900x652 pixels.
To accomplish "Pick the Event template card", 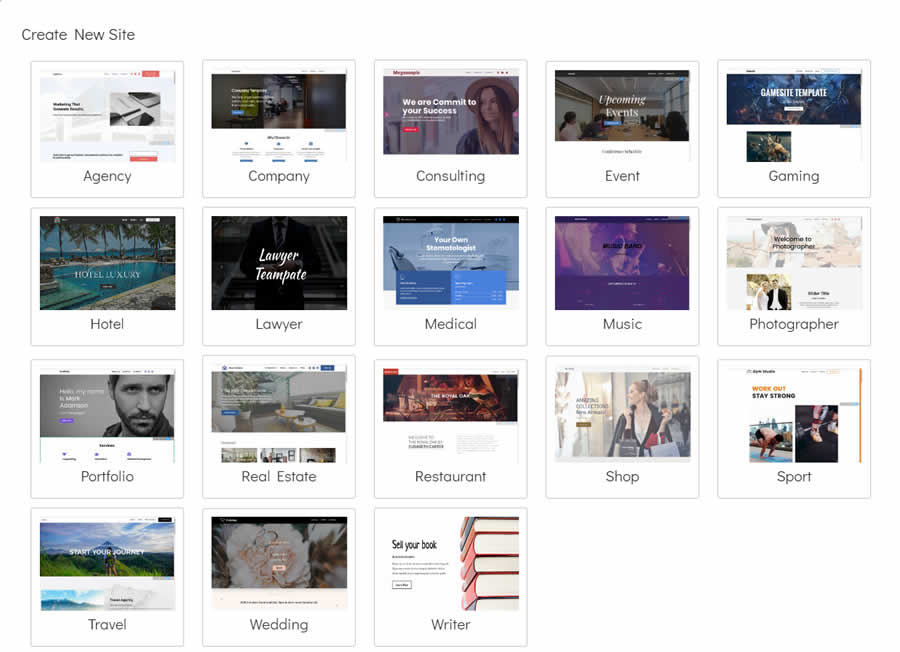I will [x=622, y=115].
